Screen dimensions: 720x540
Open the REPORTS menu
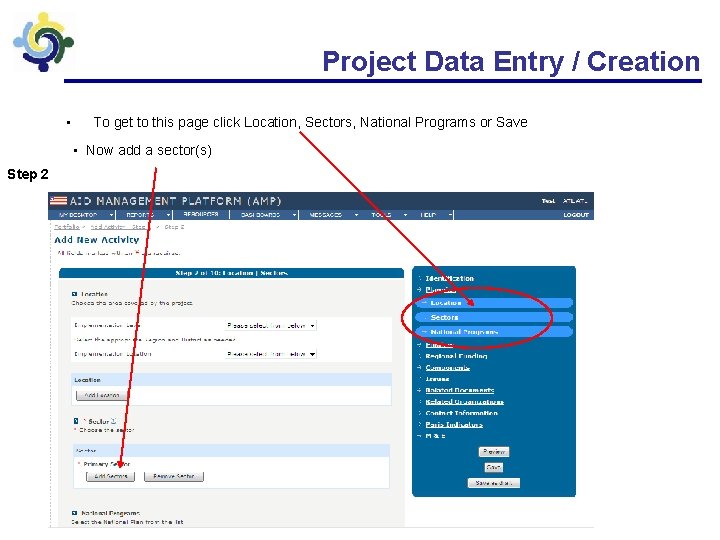tap(140, 215)
